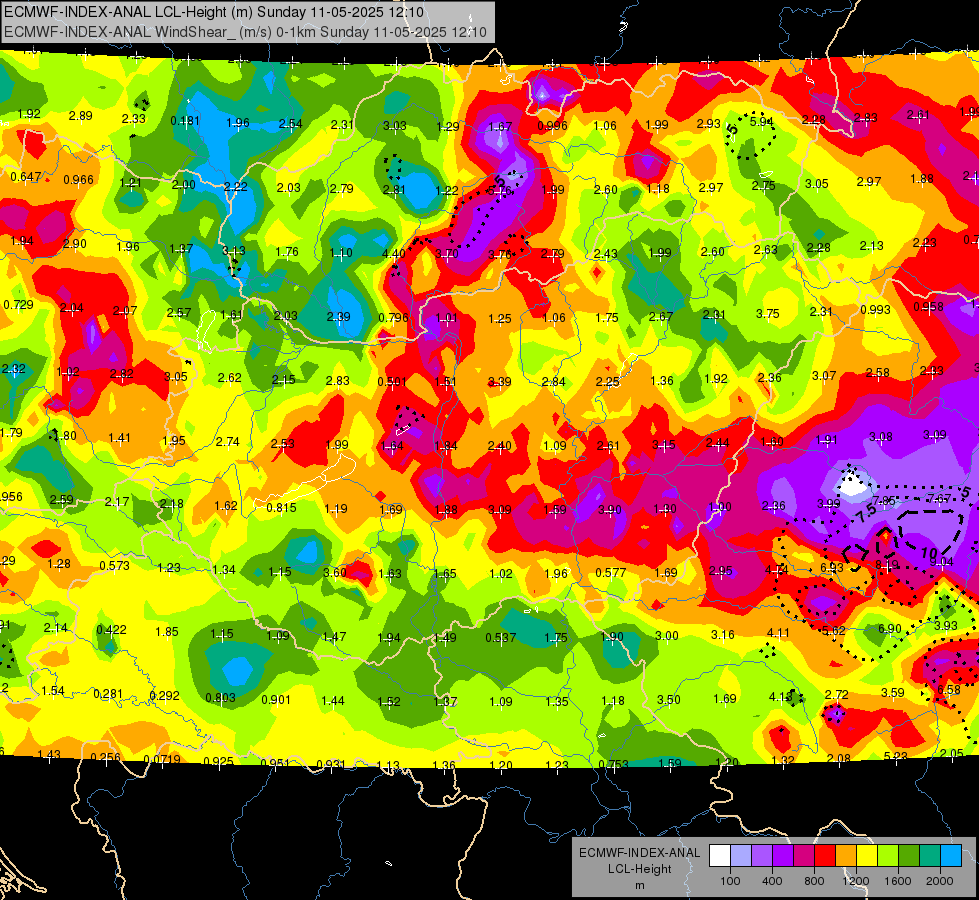The width and height of the screenshot is (979, 900).
Task: Click the wind shear value 0.647
Action: click(26, 177)
